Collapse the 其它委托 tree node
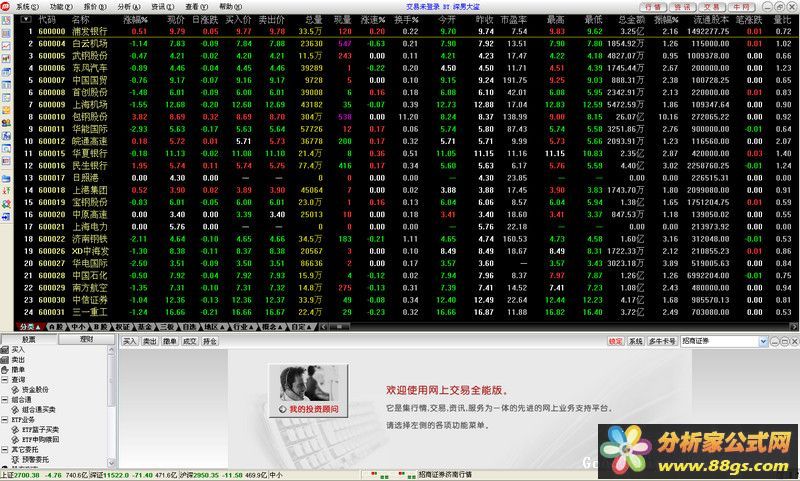This screenshot has height=481, width=800. click(5, 449)
